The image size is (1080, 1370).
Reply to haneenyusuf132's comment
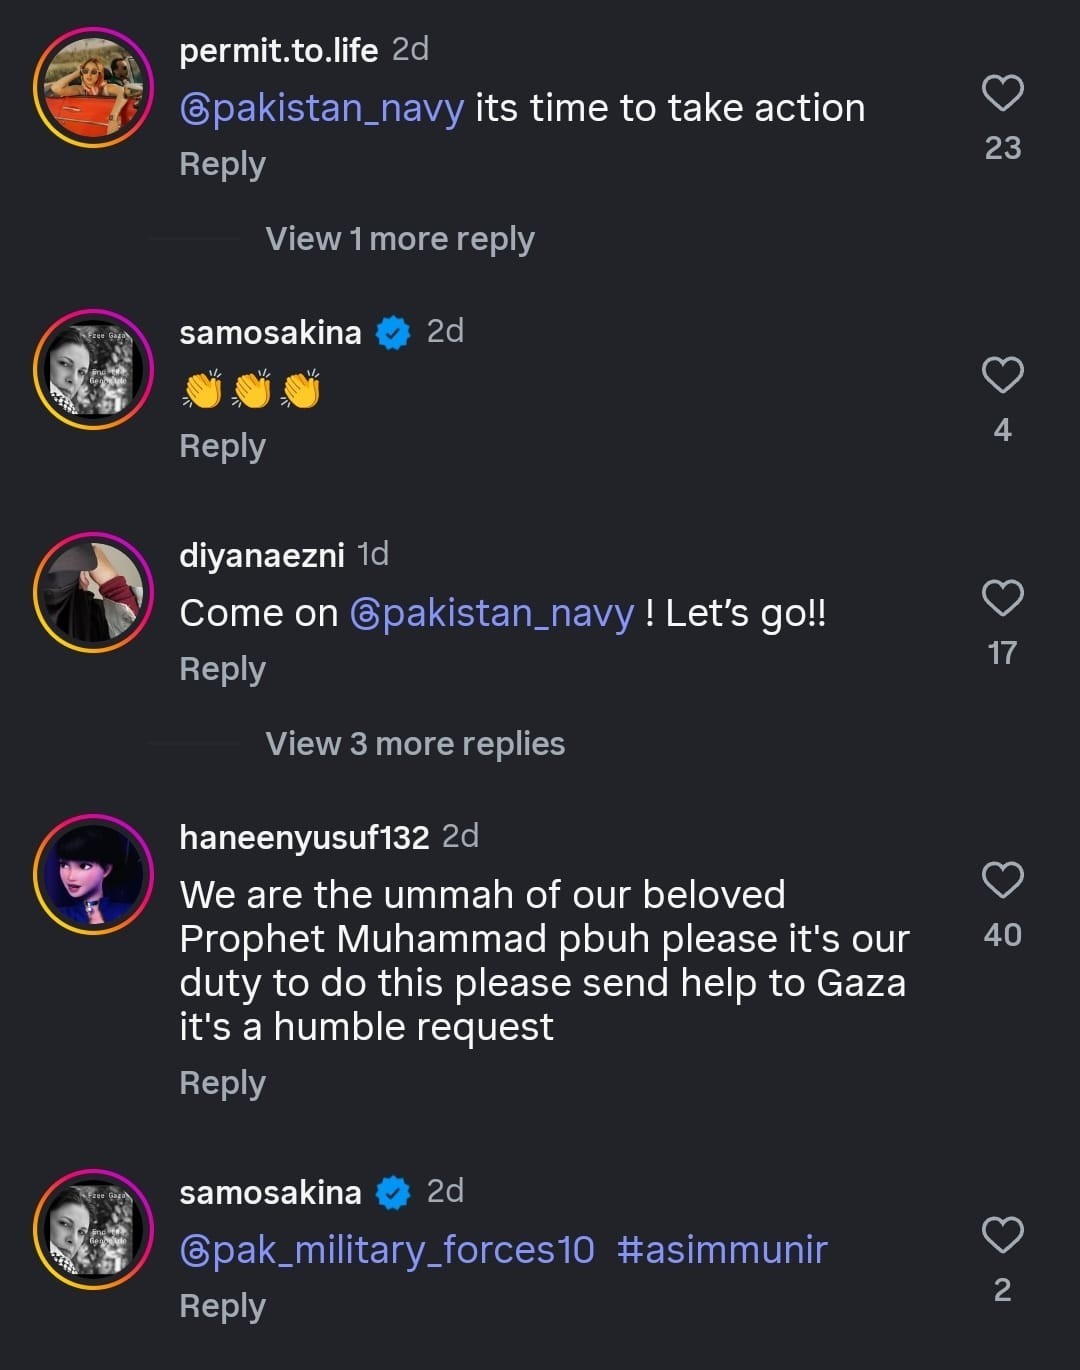222,1083
